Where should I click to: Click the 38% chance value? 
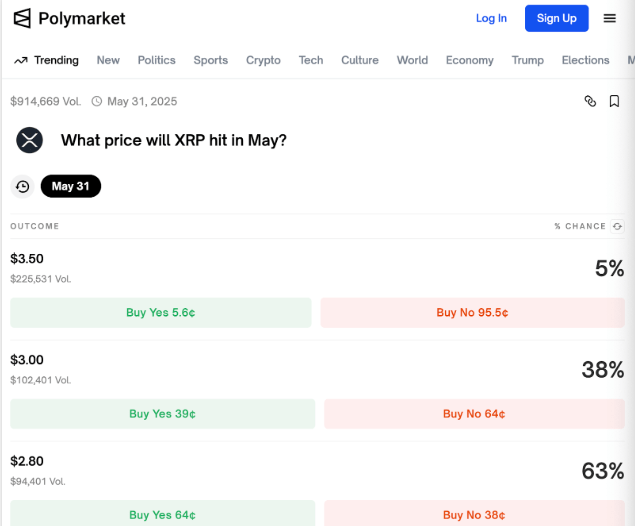click(x=603, y=370)
